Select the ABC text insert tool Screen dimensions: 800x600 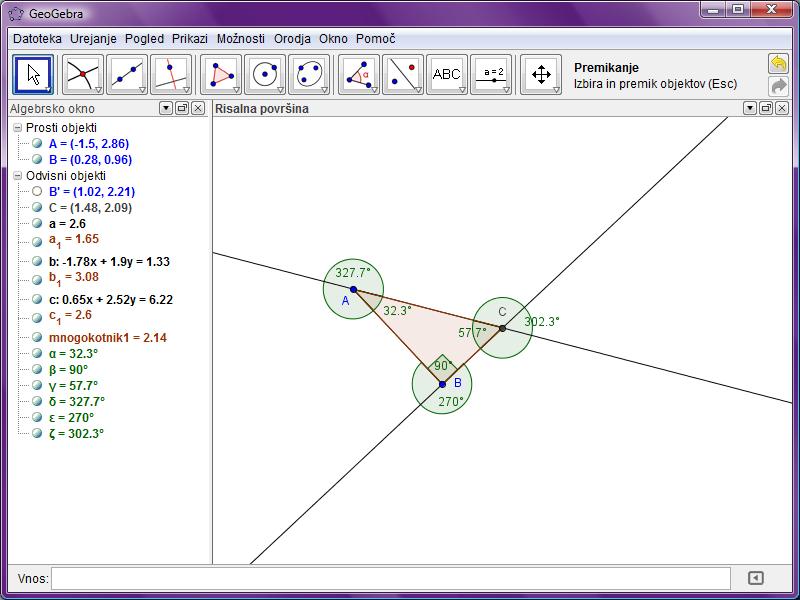coord(446,75)
